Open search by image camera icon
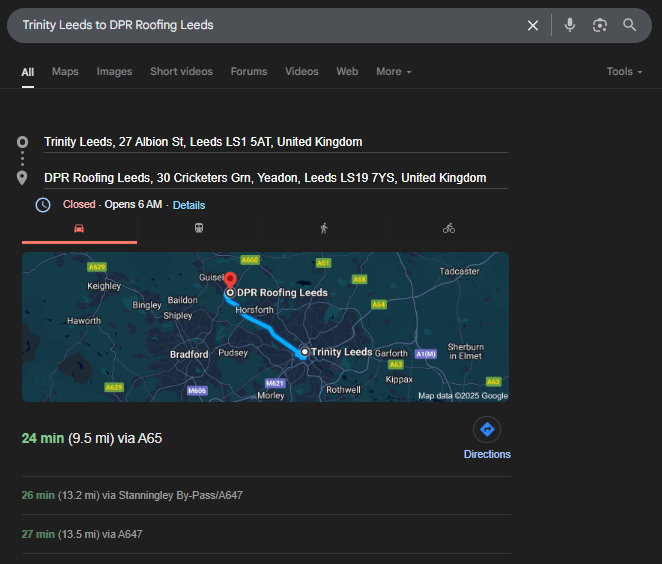Screen dimensions: 662x564 [x=600, y=25]
